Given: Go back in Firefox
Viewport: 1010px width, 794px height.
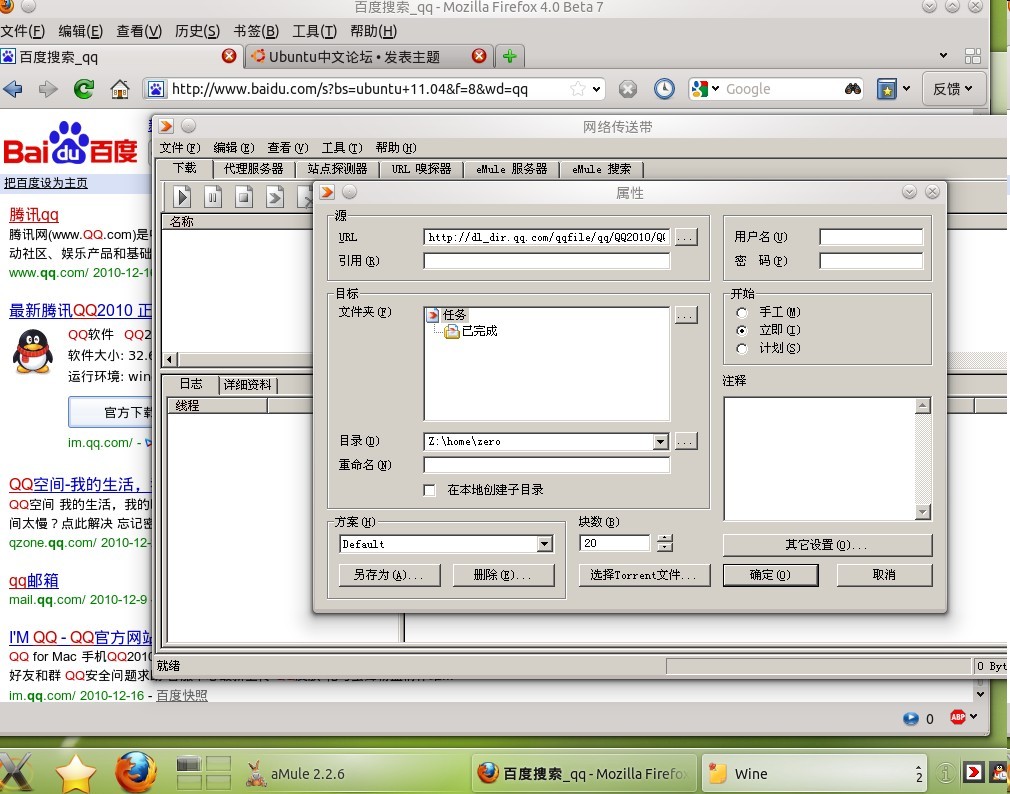Looking at the screenshot, I should click(13, 89).
